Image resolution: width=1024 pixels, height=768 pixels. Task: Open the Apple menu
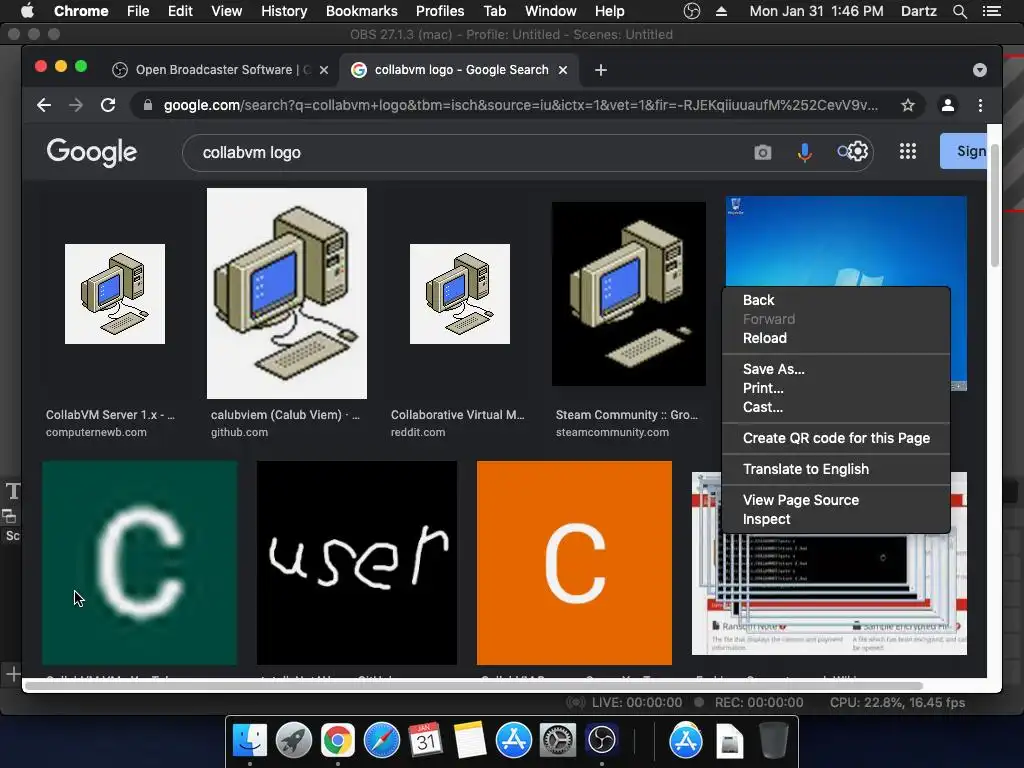27,10
